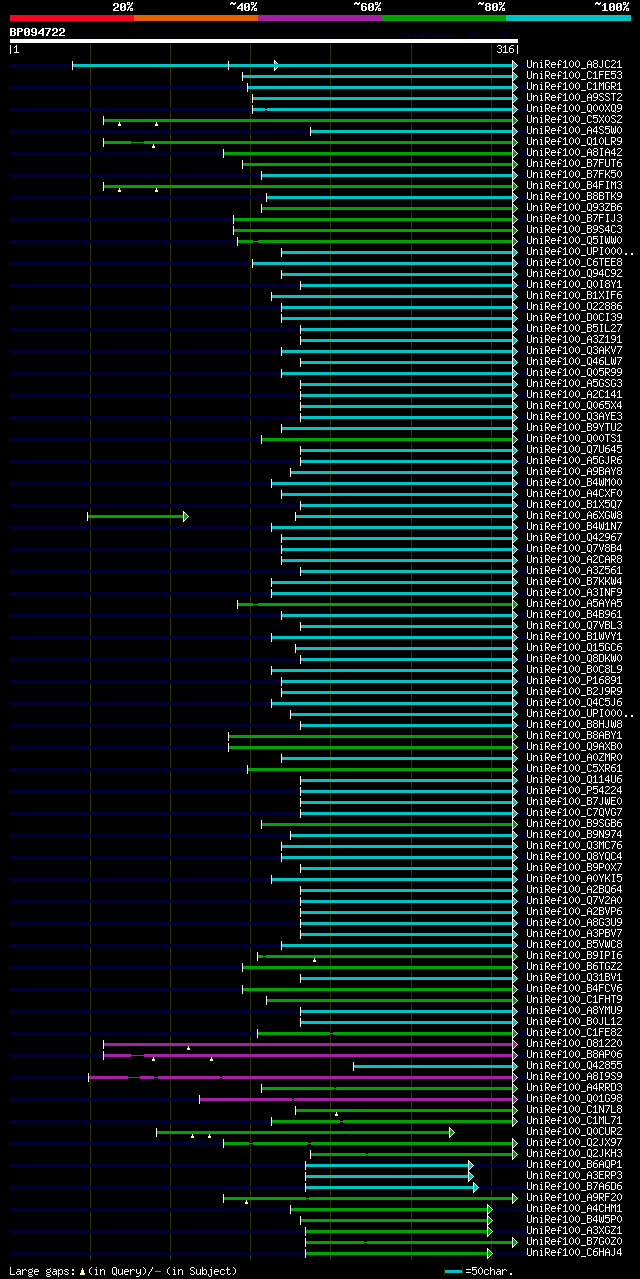
Task: Select the UniRef100_A2CAR8 label
Action: point(574,560)
